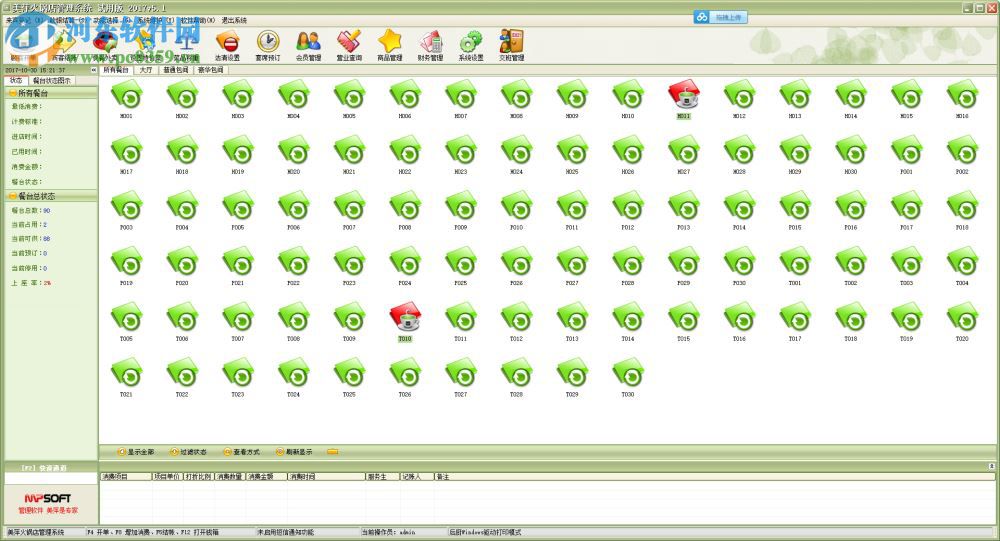The height and width of the screenshot is (541, 1000).
Task: Click 消费金额 column header
Action: [266, 477]
